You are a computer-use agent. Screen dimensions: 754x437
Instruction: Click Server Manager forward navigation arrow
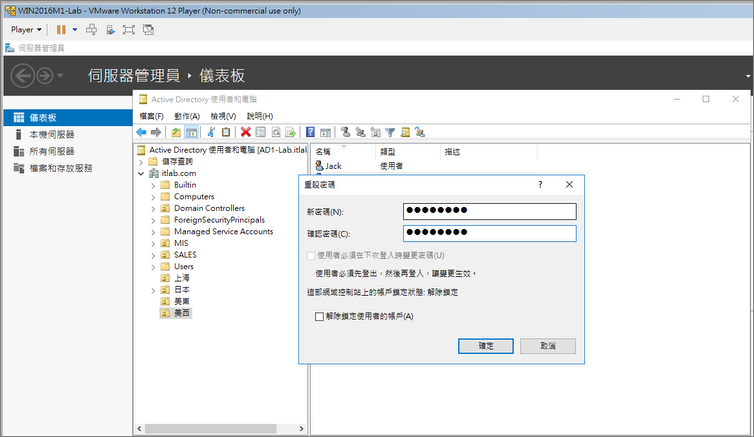click(x=45, y=76)
